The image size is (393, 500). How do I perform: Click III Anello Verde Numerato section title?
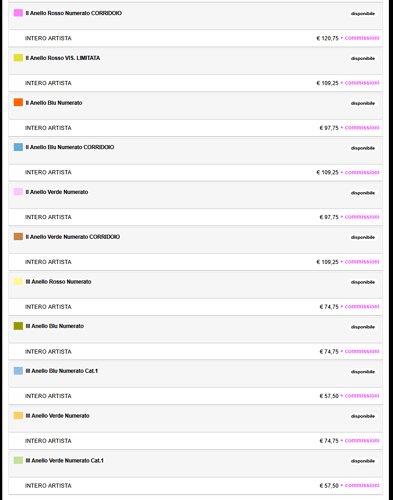tap(58, 416)
